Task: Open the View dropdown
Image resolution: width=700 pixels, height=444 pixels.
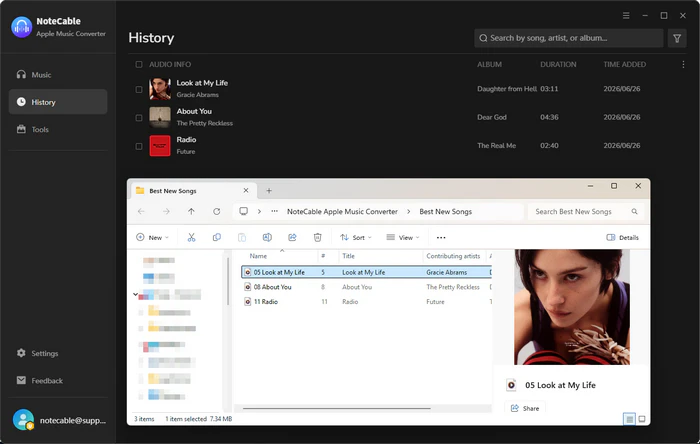Action: point(403,237)
